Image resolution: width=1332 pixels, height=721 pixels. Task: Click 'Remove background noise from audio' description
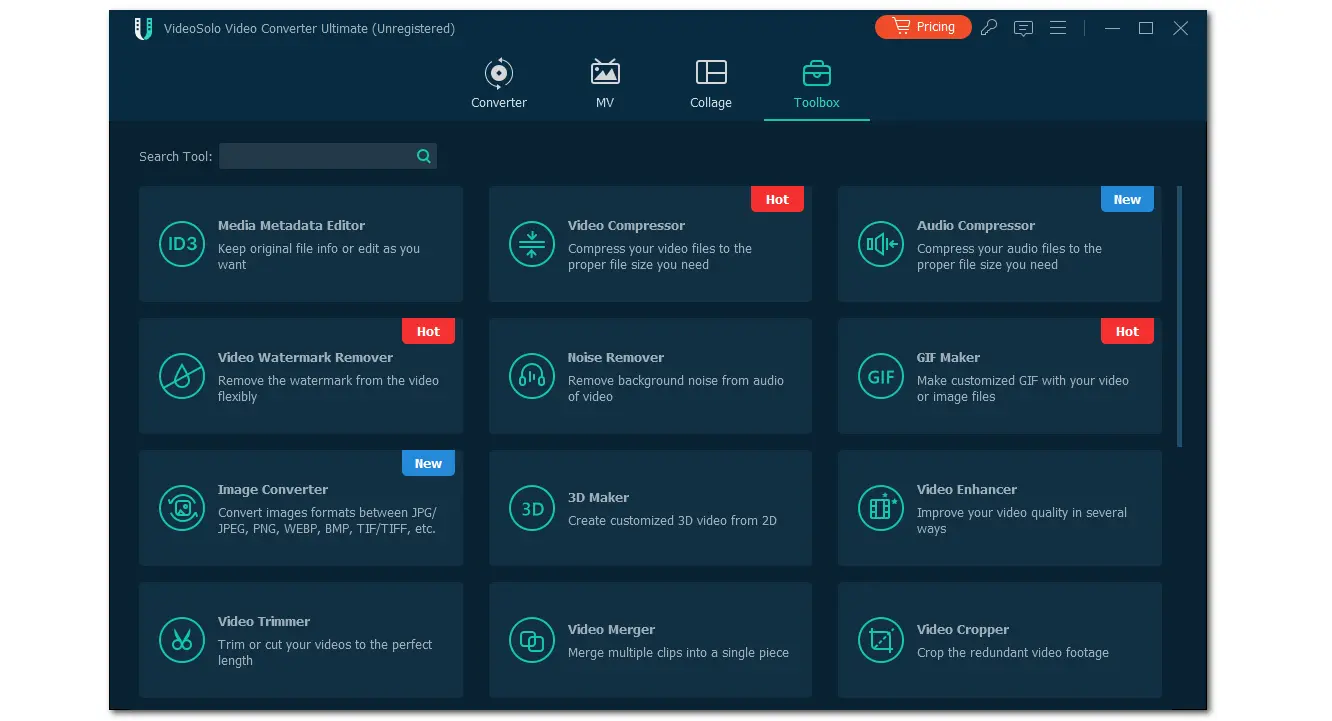click(x=676, y=389)
